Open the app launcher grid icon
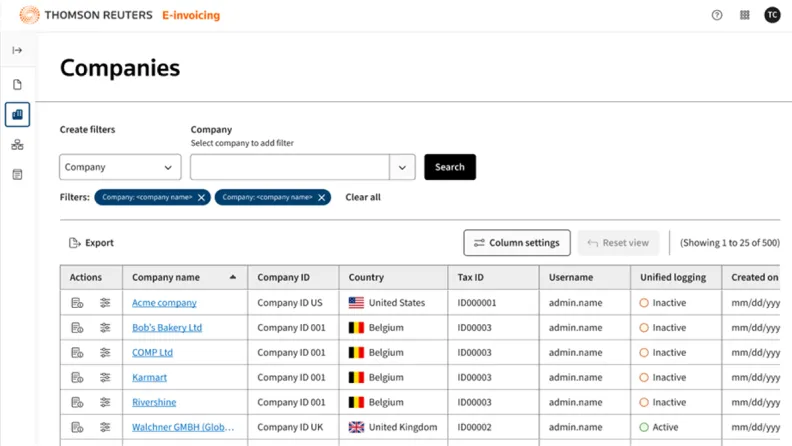The width and height of the screenshot is (792, 446). [745, 15]
